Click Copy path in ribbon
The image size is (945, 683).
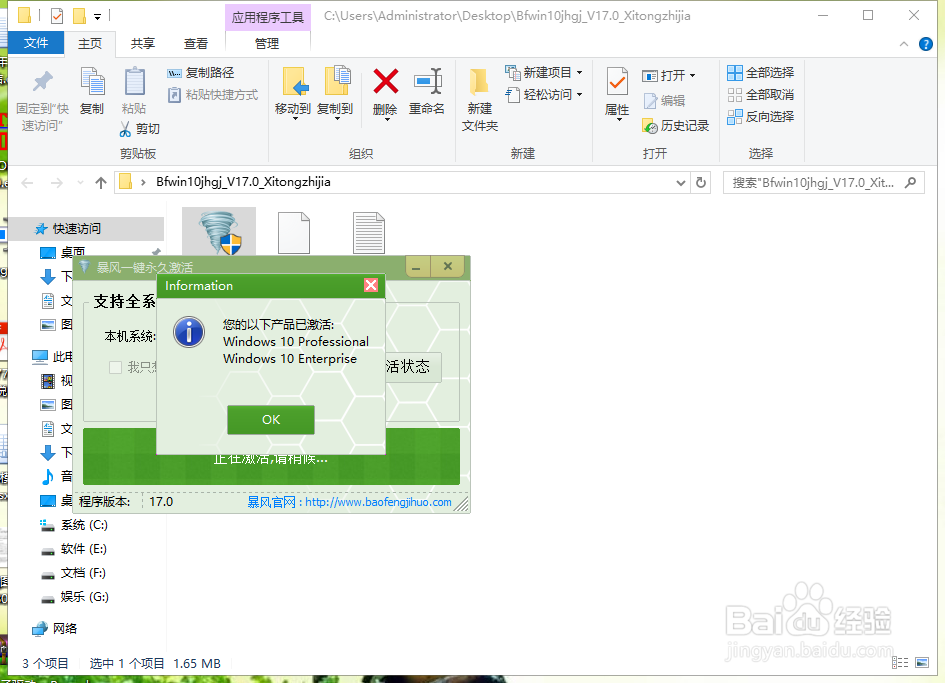click(201, 72)
